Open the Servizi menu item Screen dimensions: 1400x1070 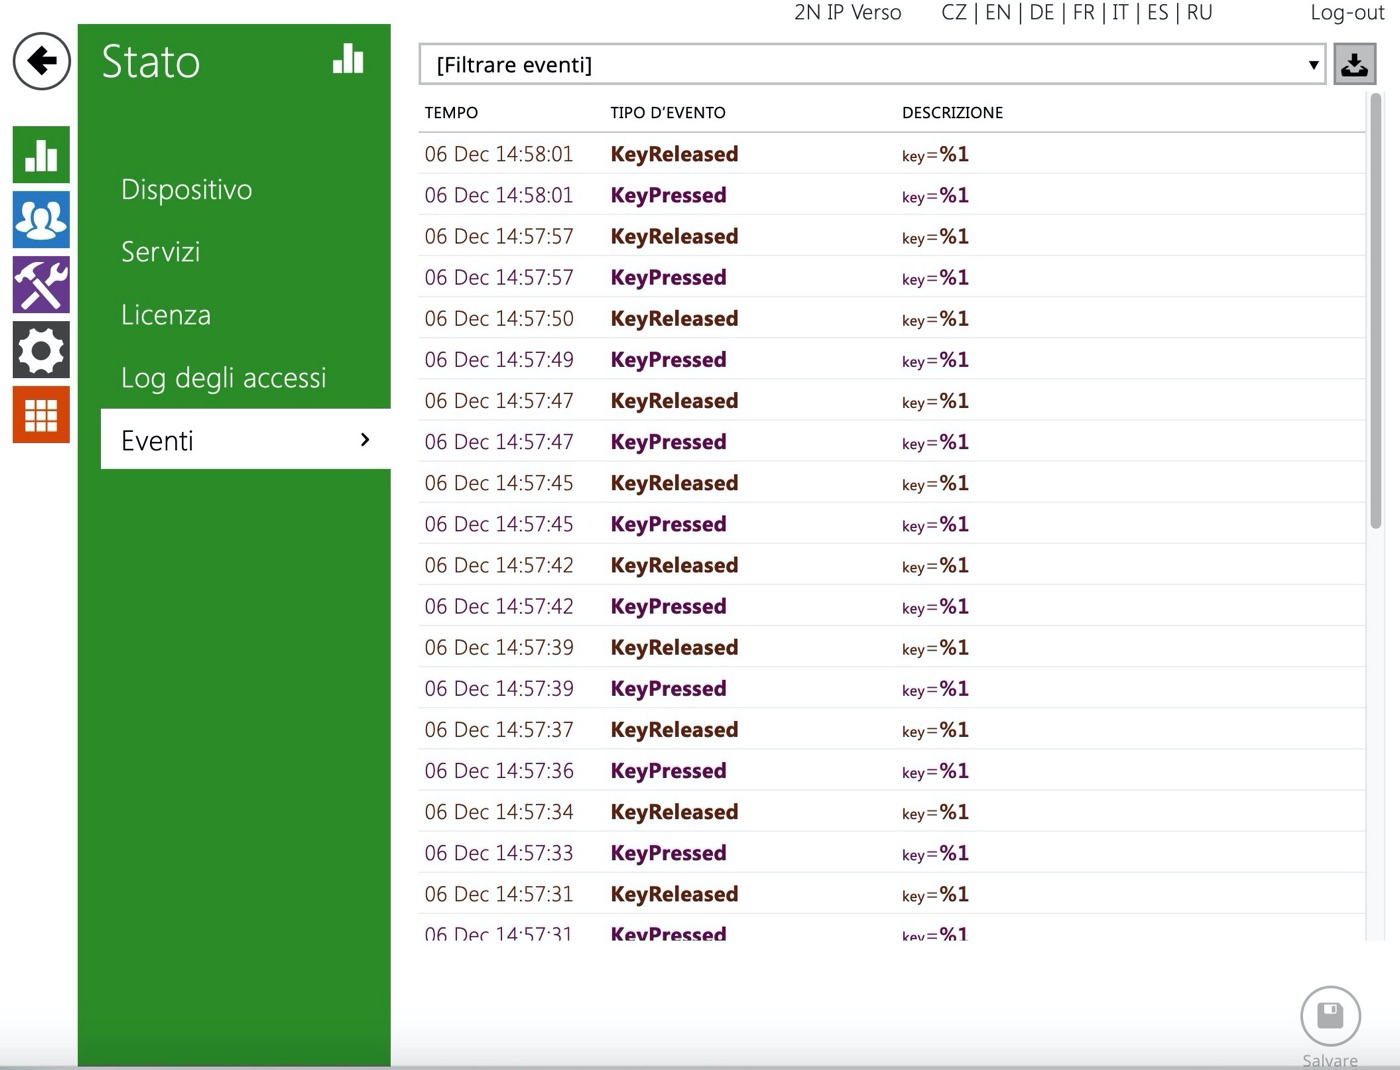(161, 252)
